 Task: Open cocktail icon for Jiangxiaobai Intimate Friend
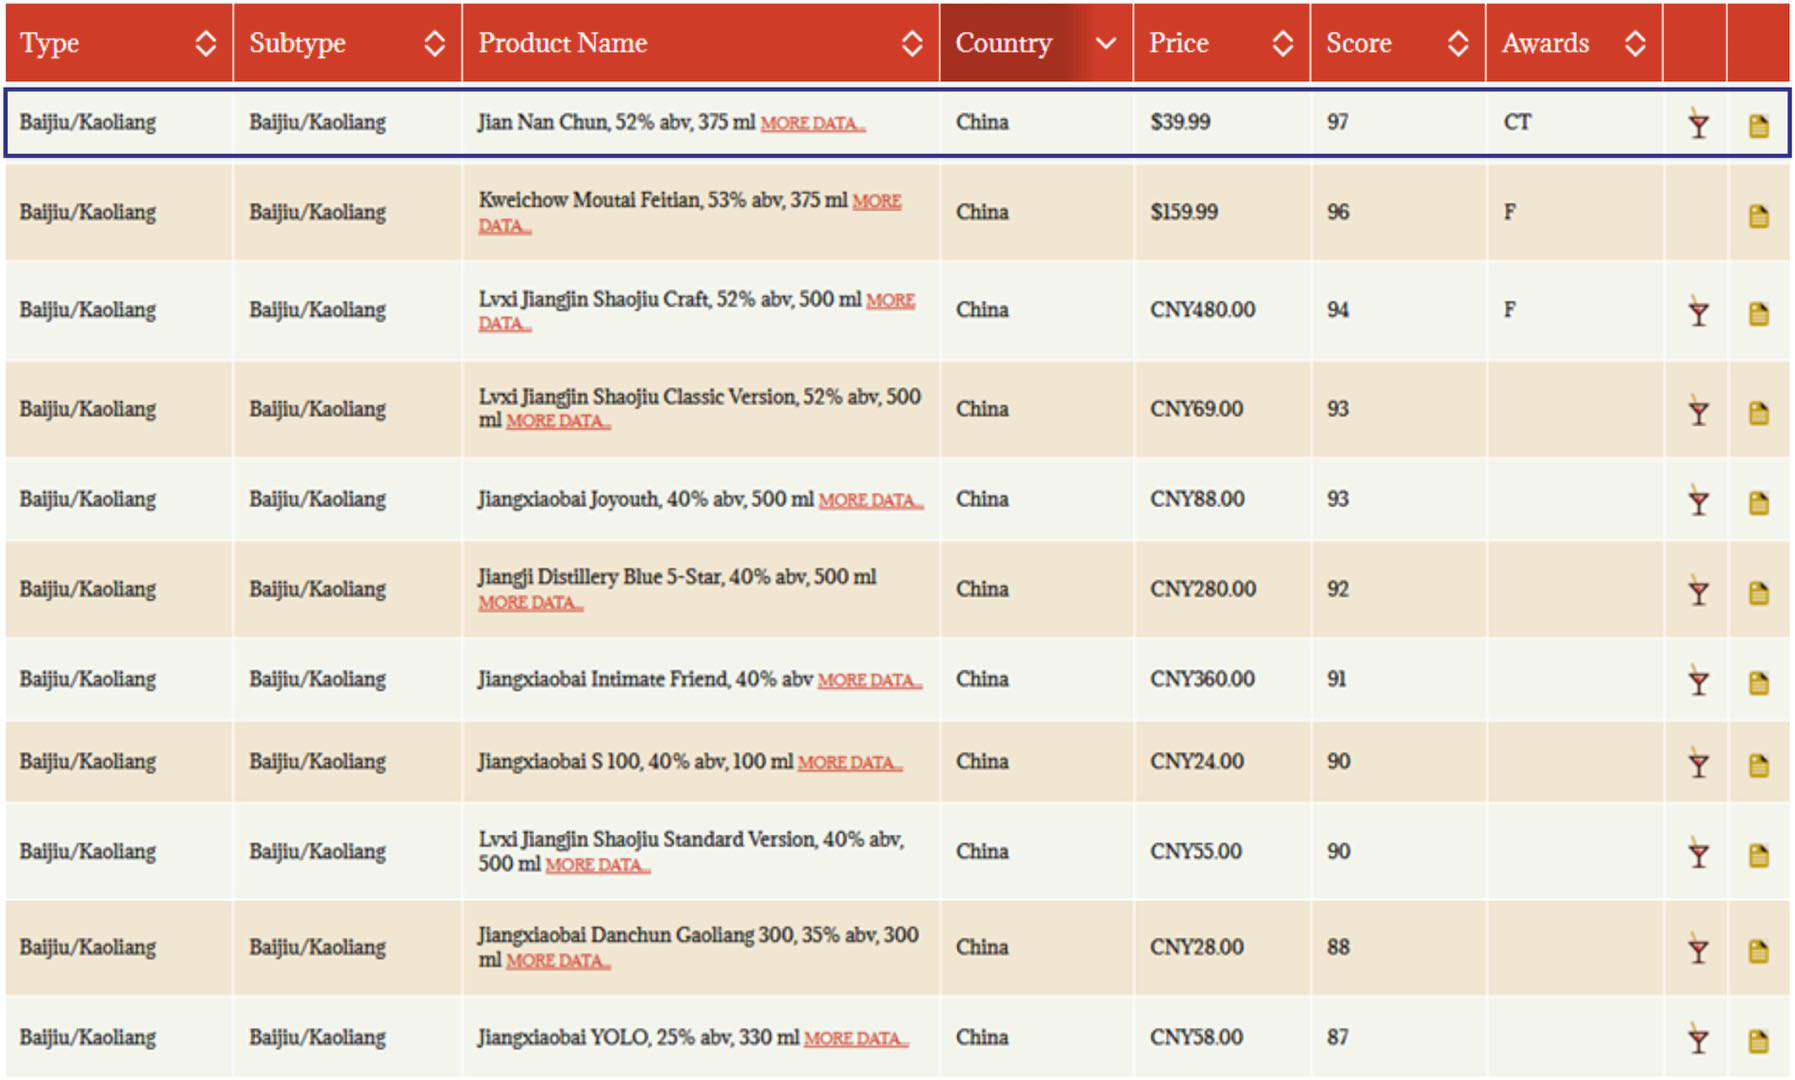tap(1697, 681)
